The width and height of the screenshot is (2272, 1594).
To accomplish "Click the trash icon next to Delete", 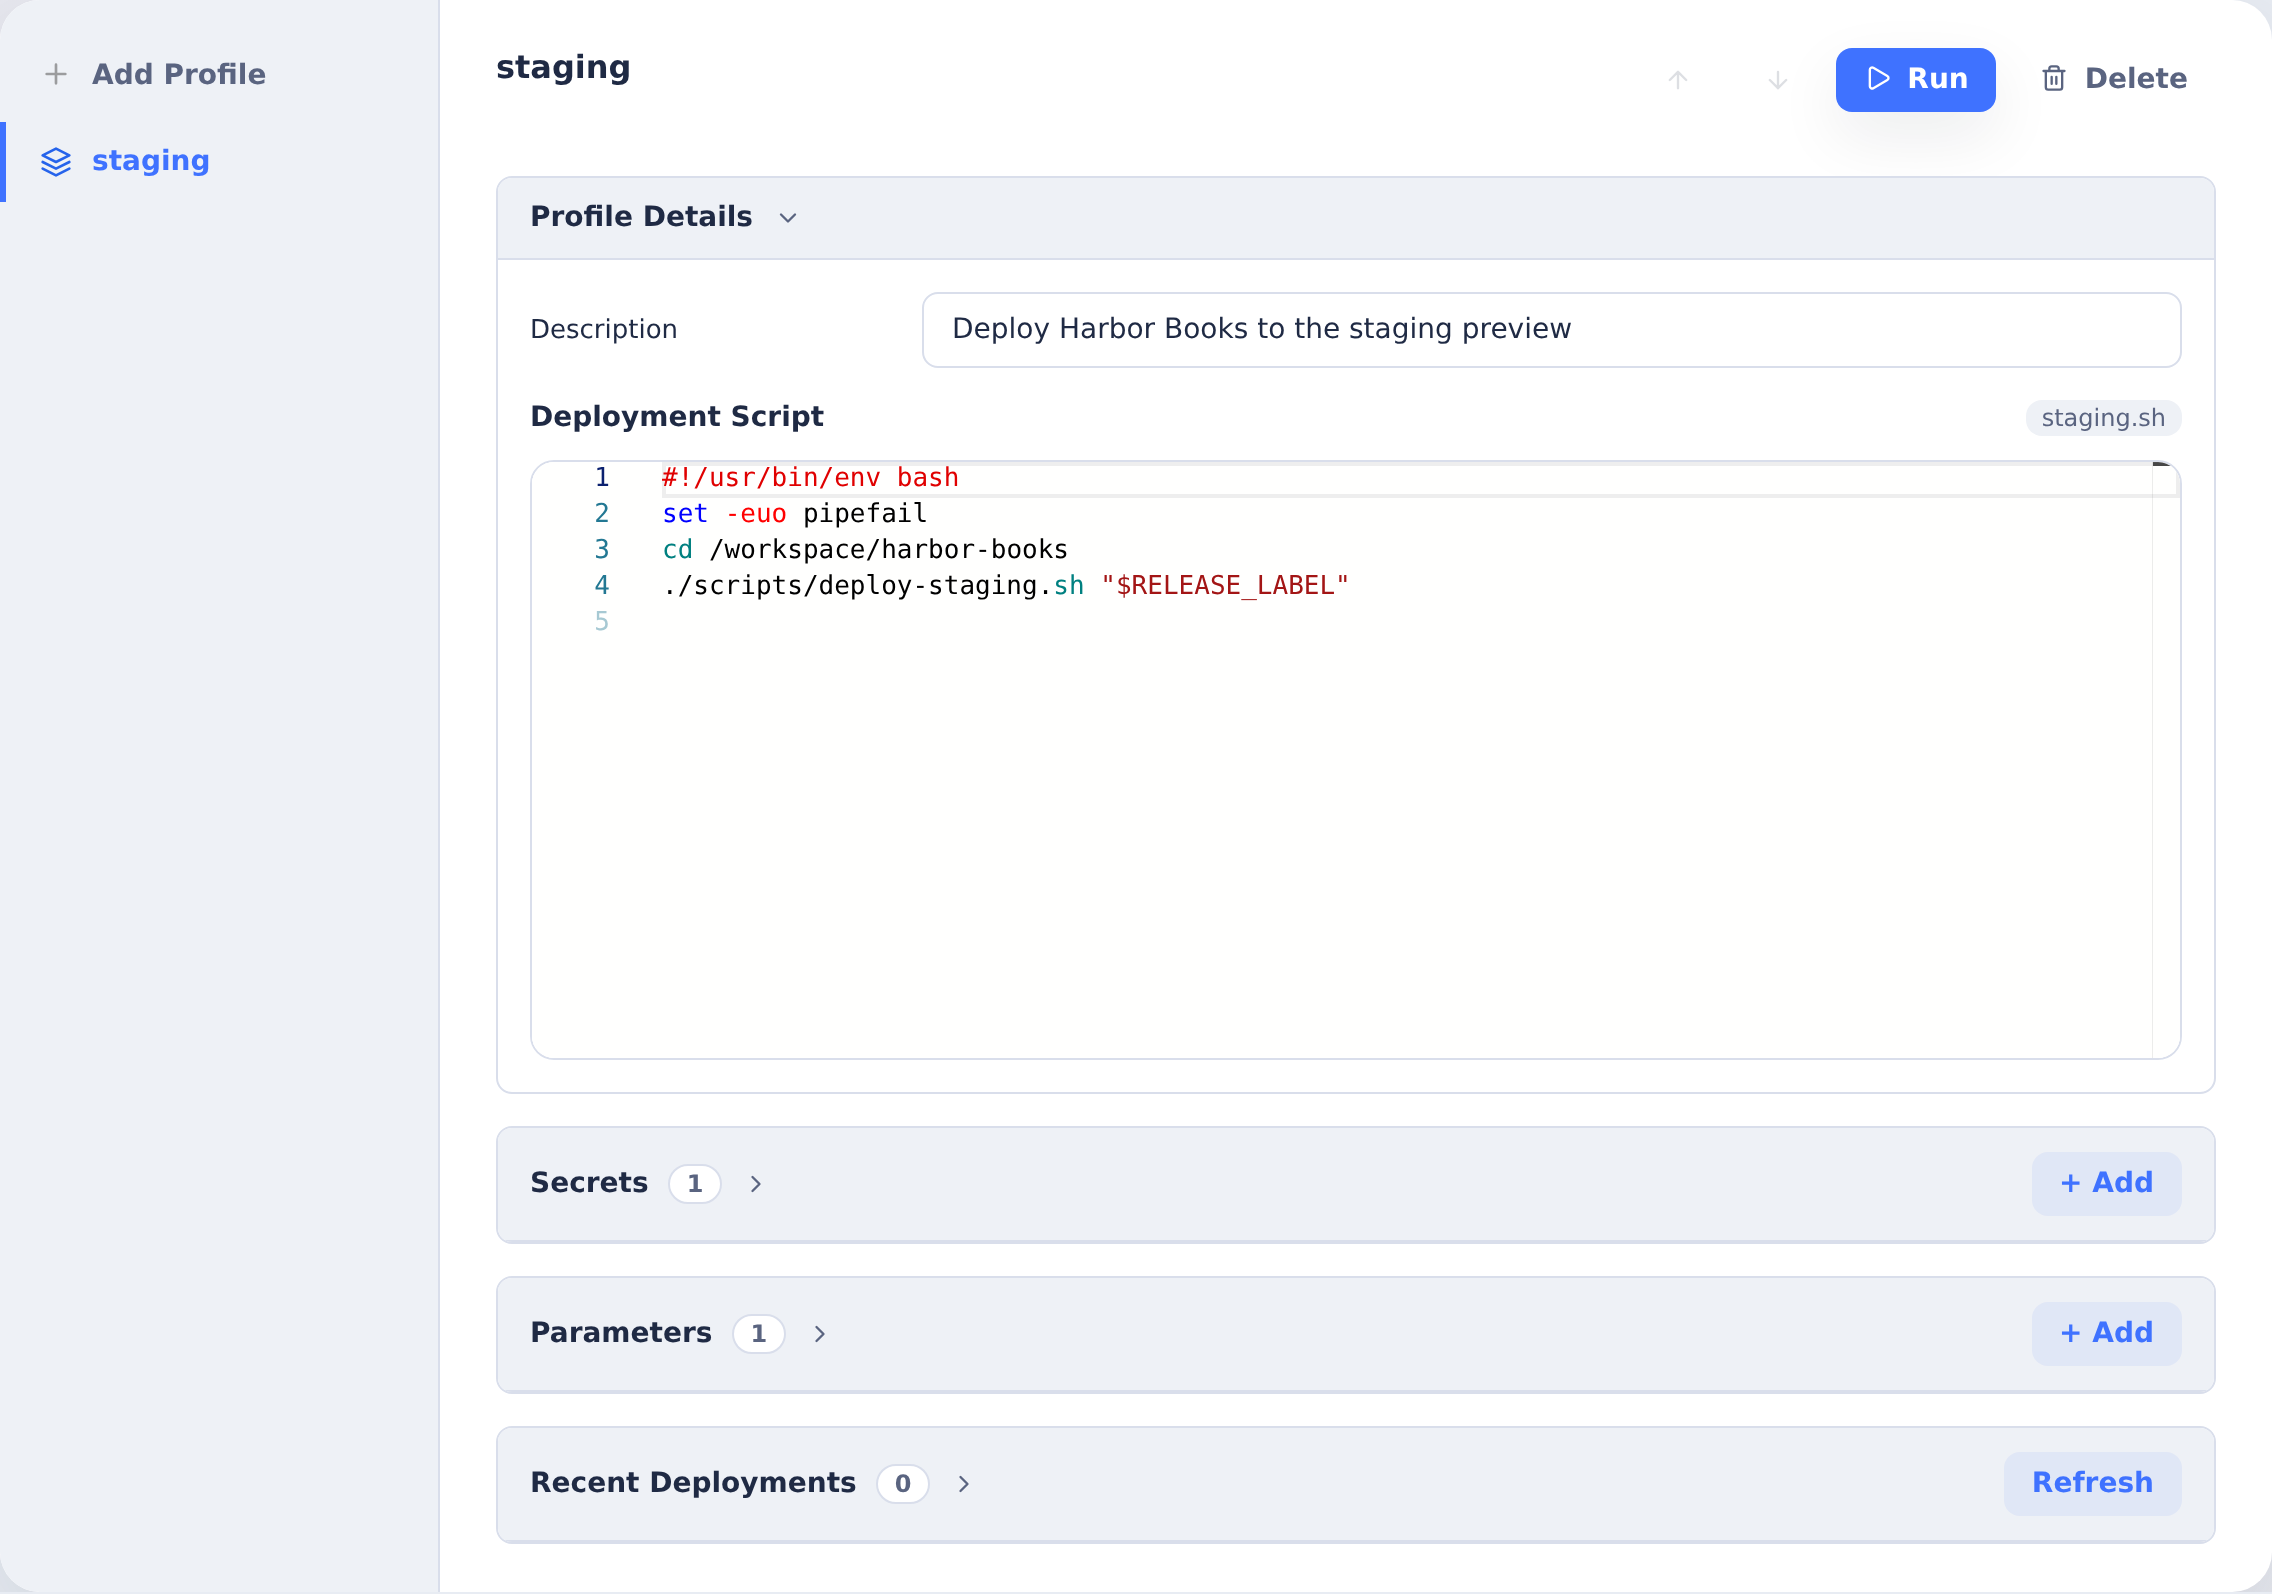I will click(x=2053, y=78).
